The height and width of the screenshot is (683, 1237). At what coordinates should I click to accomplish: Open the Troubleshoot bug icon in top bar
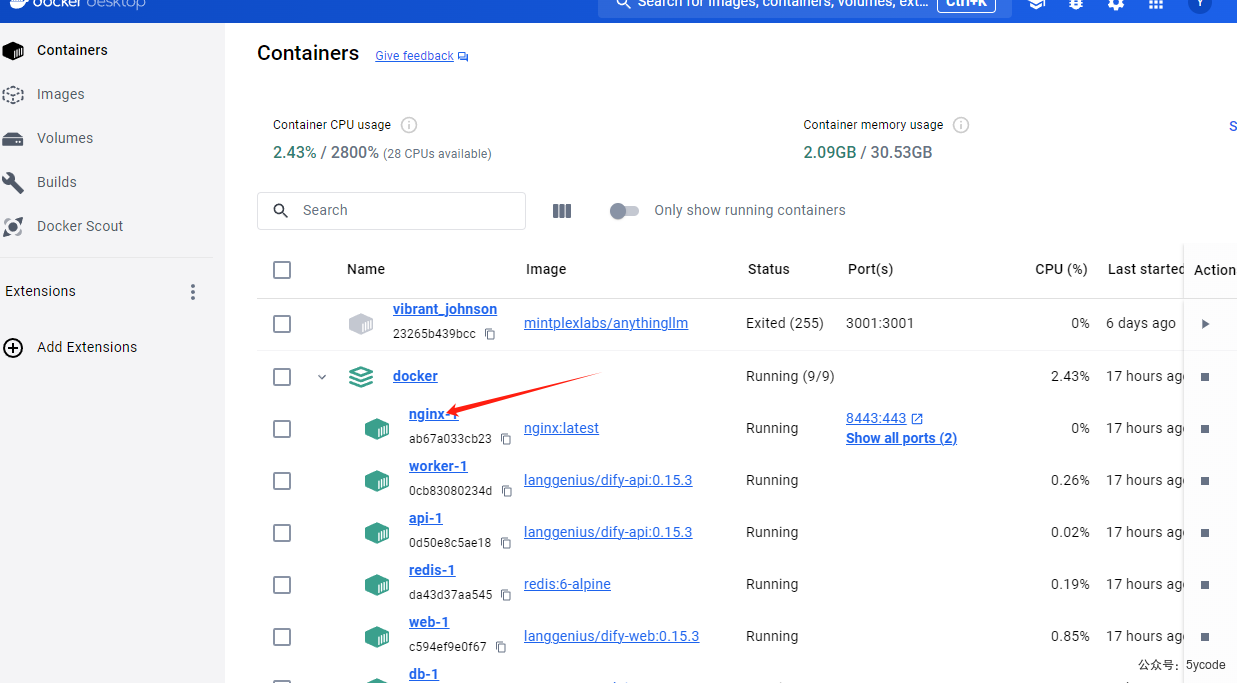1076,4
